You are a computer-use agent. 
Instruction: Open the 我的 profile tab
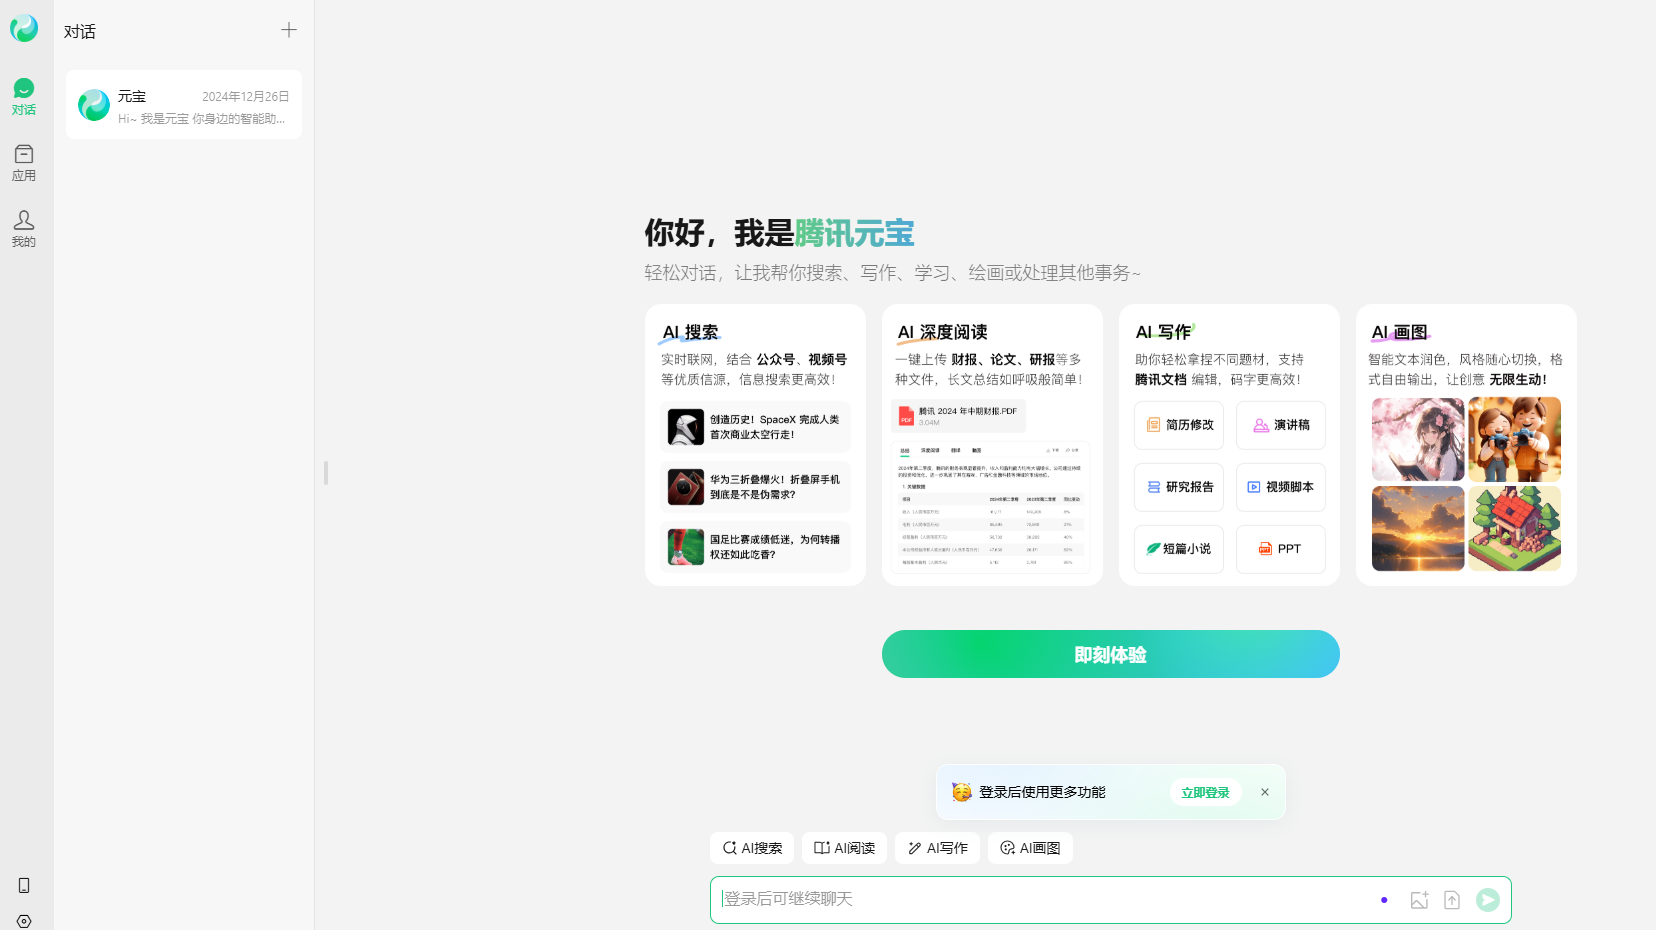(x=24, y=229)
